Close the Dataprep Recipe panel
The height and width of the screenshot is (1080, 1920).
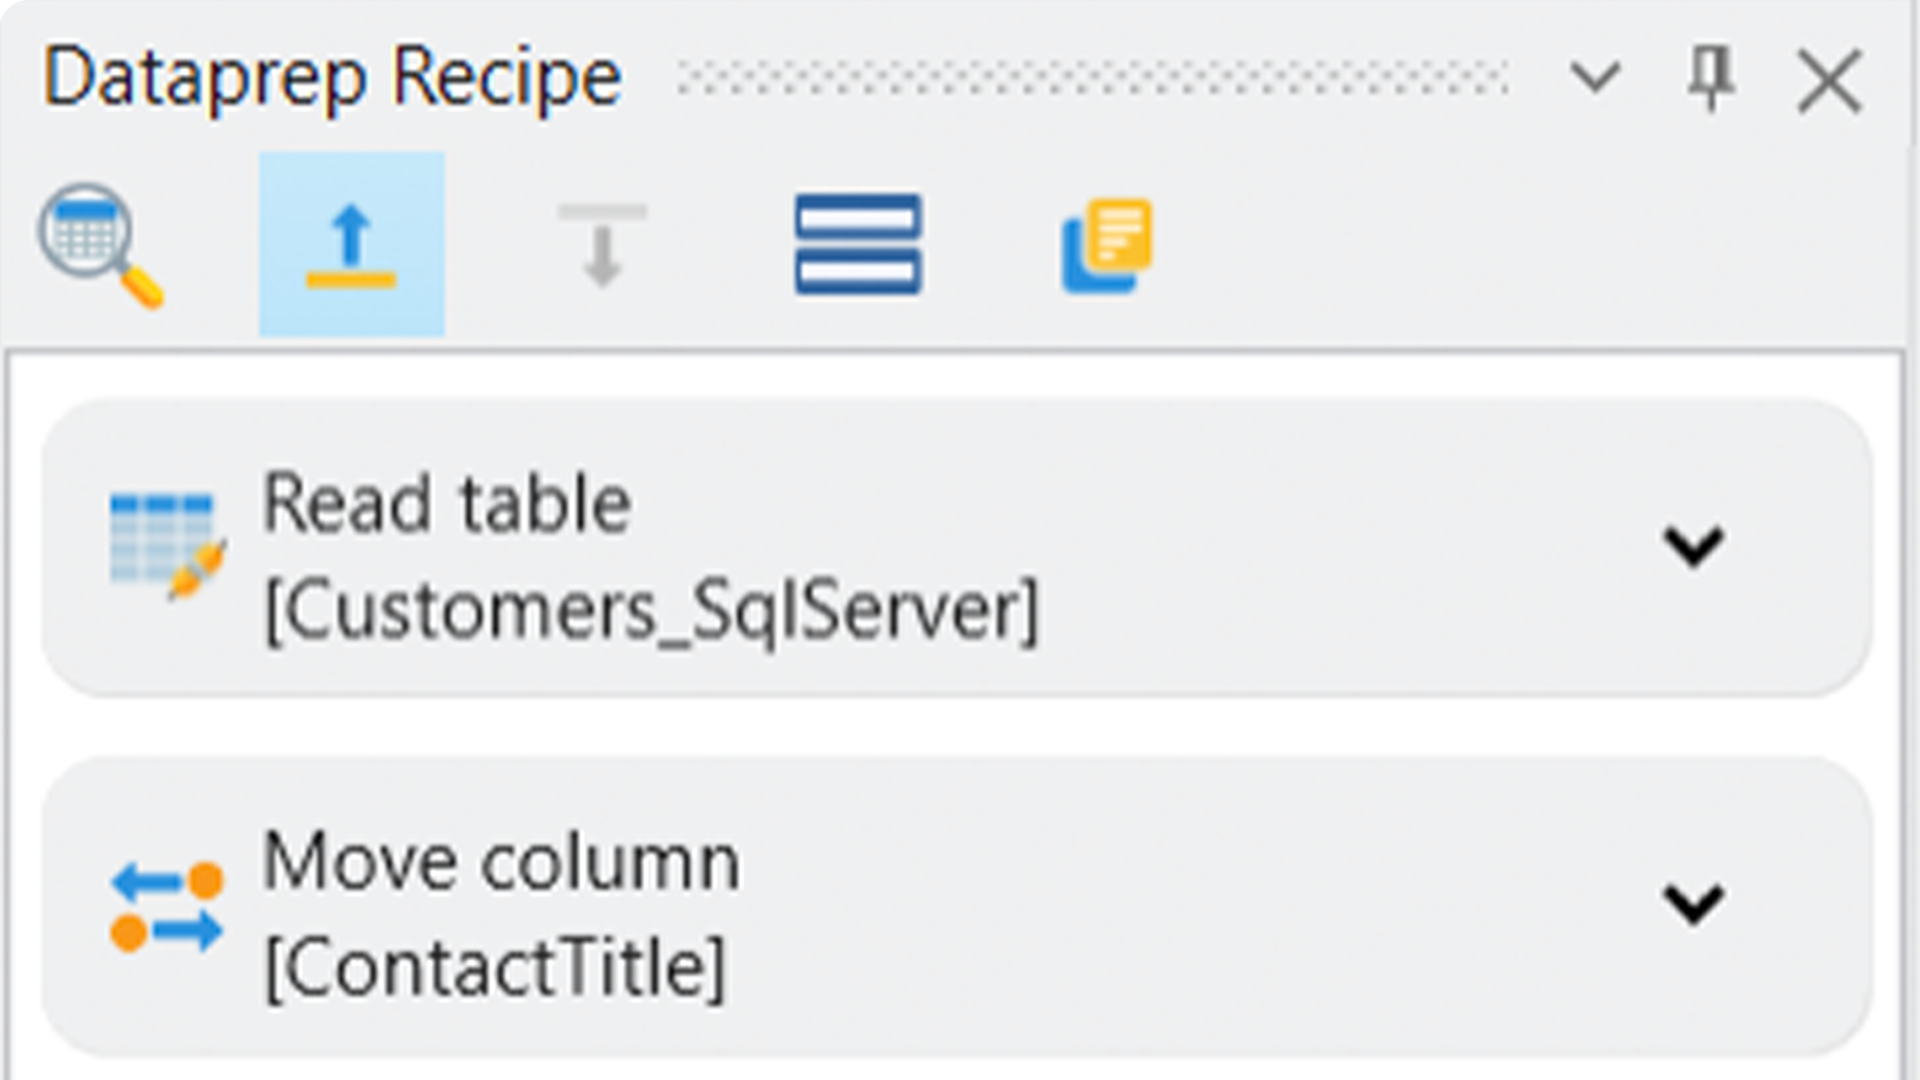(1829, 80)
